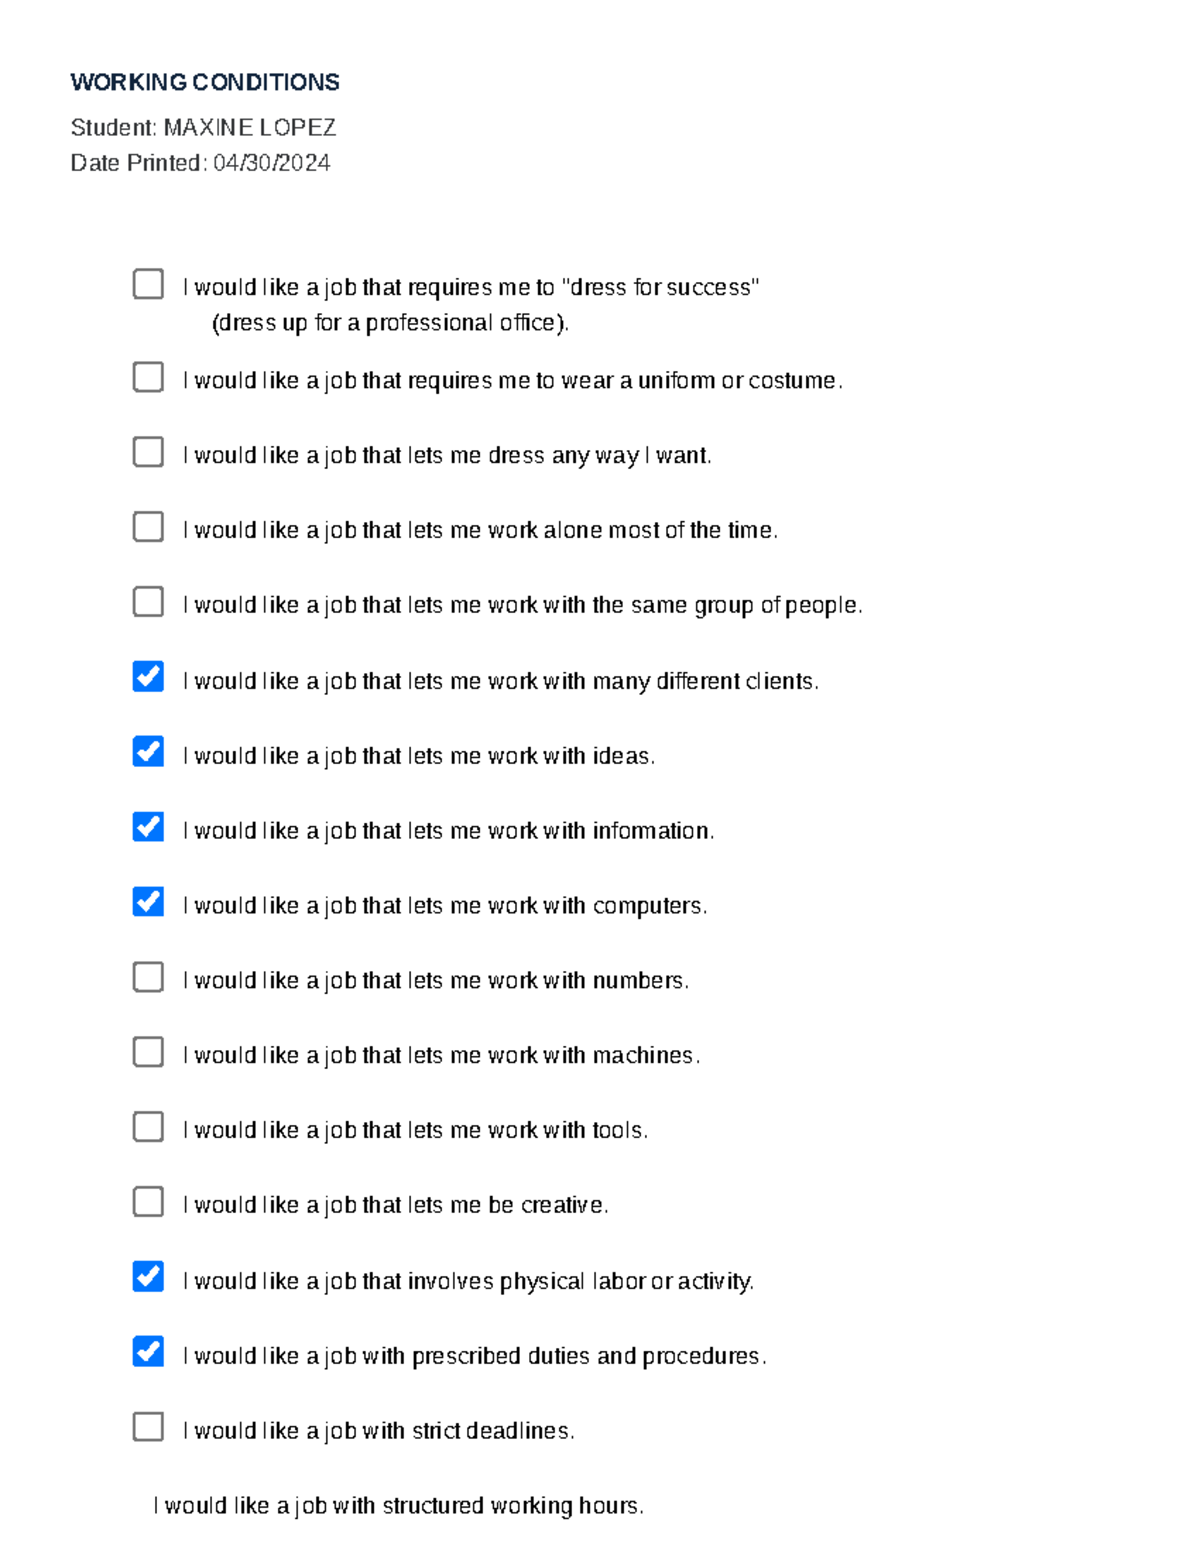Disable the work with information checkbox

tap(148, 827)
